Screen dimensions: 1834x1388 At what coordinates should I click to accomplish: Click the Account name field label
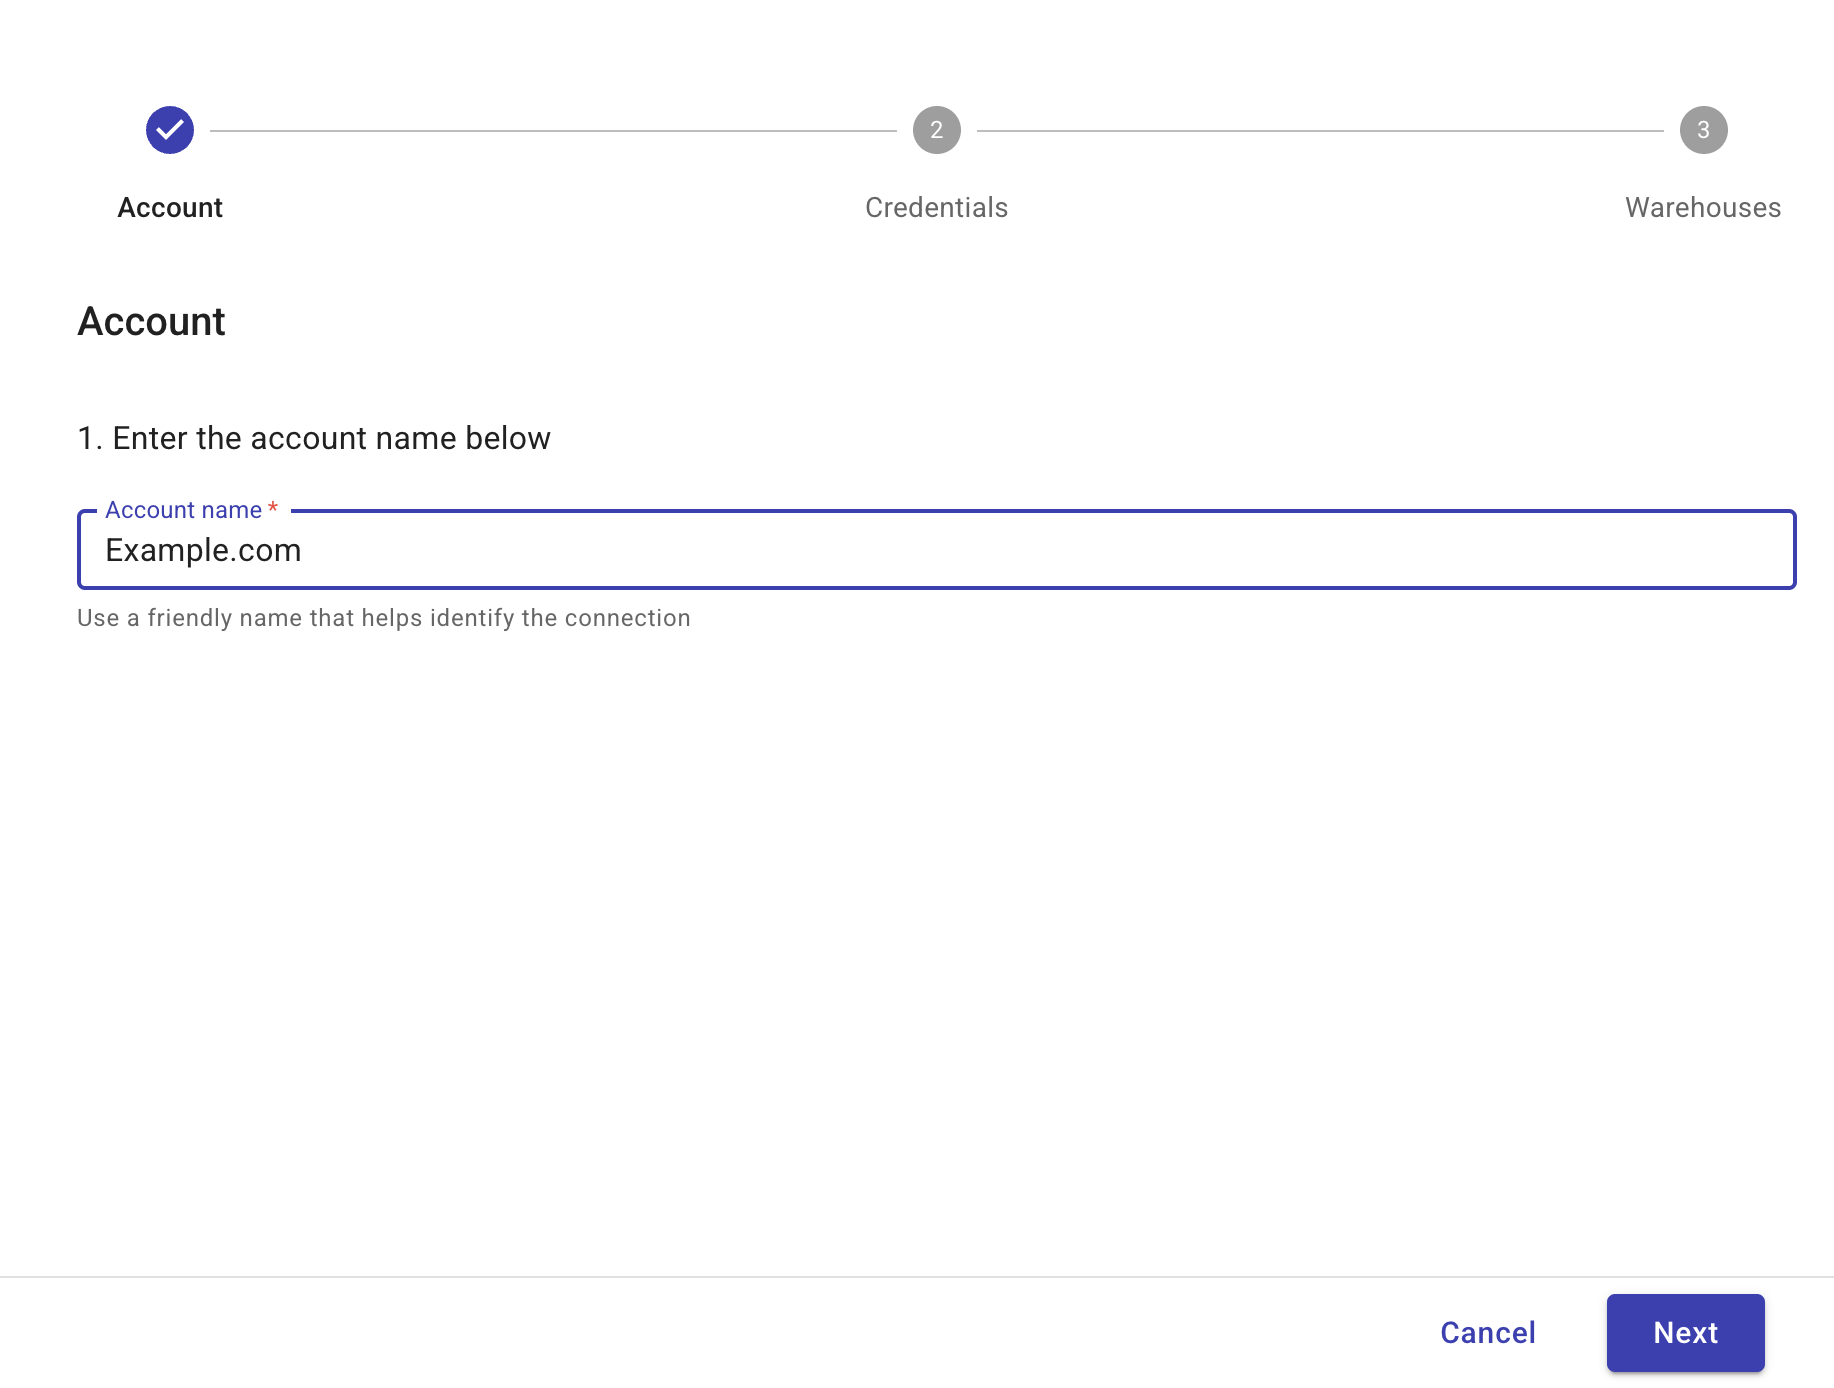tap(185, 509)
